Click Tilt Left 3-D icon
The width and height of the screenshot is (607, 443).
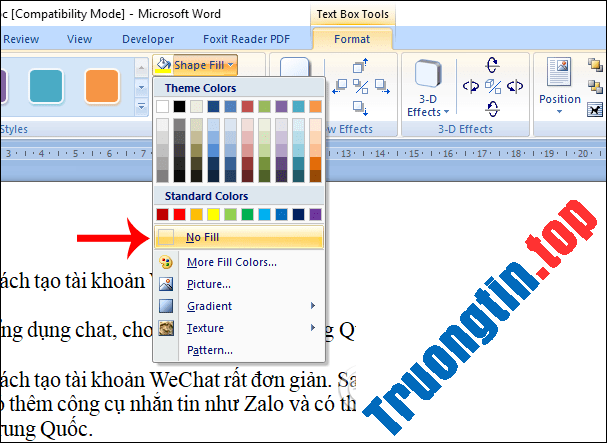pos(471,86)
